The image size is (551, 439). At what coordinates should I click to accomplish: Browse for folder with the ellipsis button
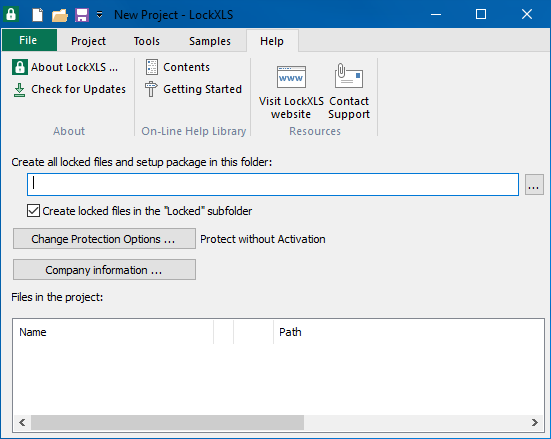(x=534, y=185)
